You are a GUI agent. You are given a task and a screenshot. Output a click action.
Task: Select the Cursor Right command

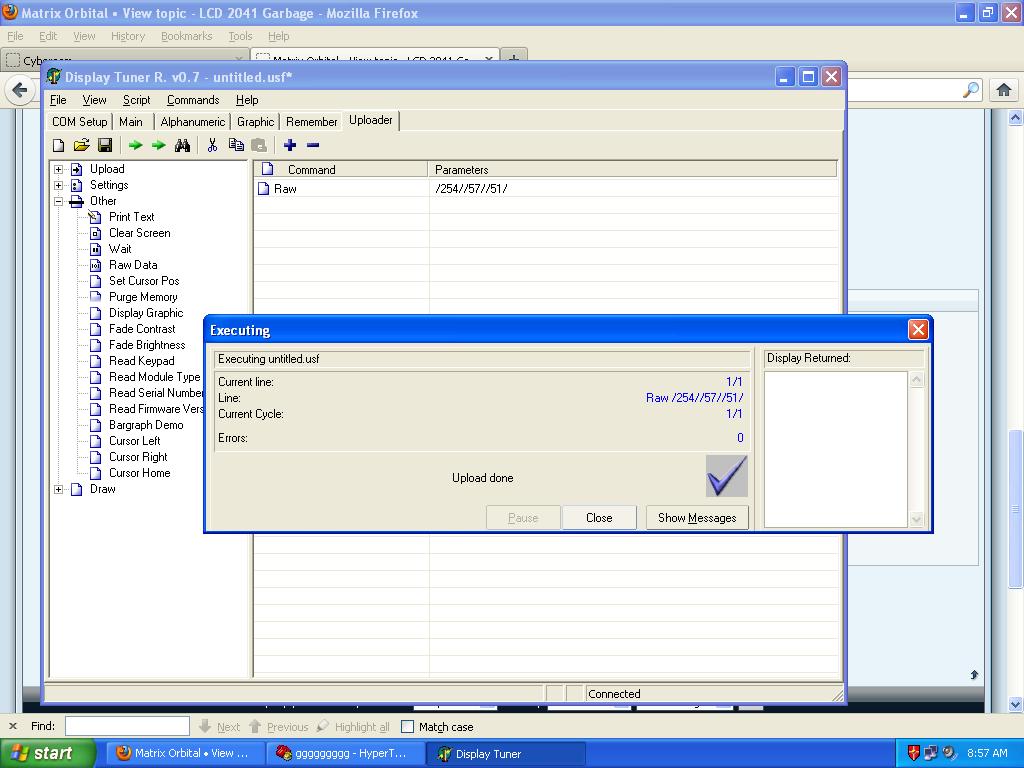tap(138, 457)
